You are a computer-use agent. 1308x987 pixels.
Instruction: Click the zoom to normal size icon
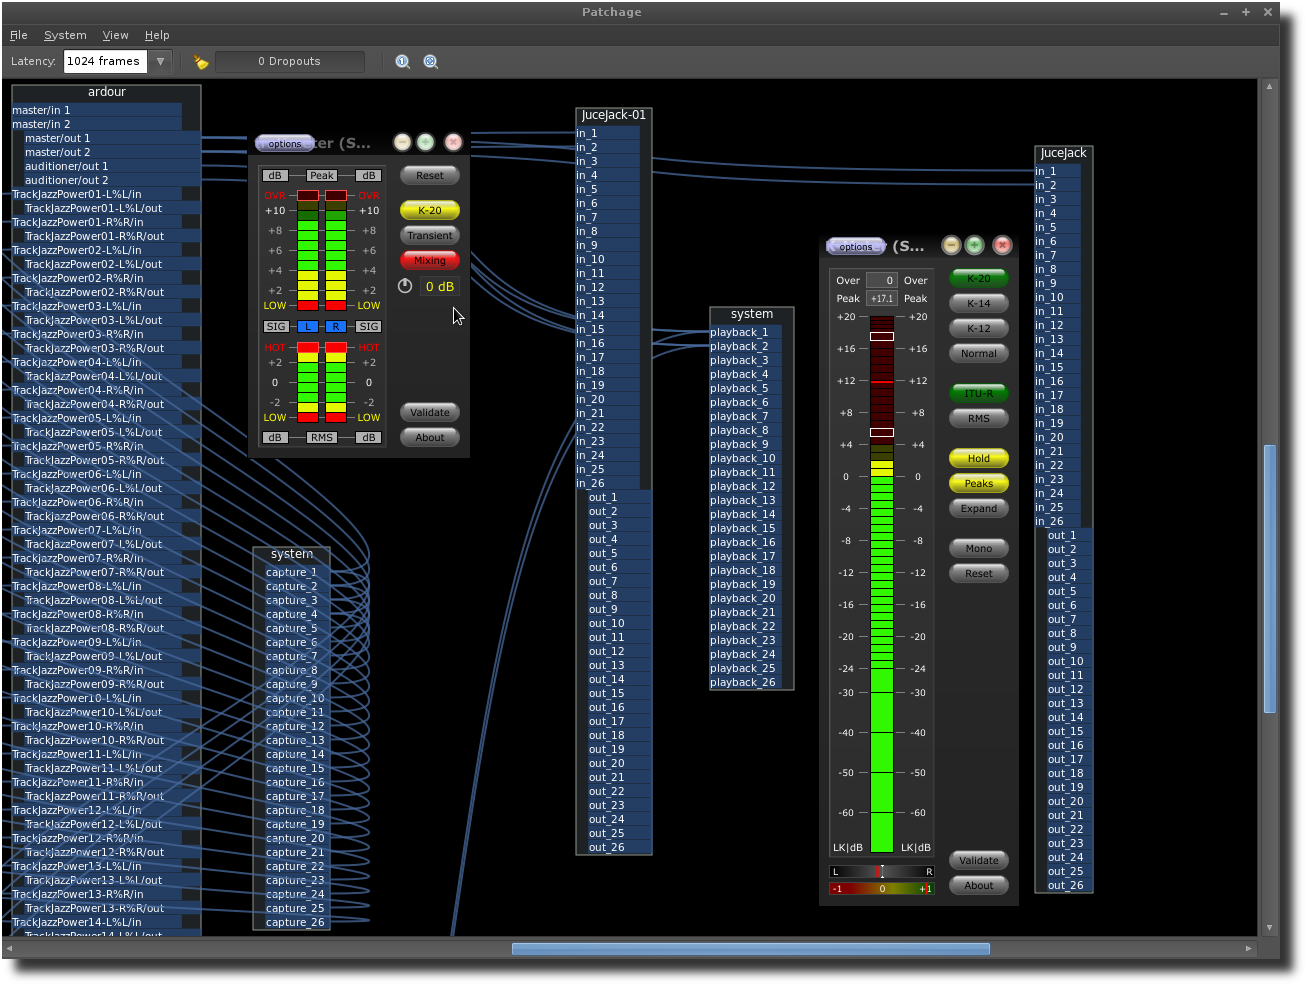(x=403, y=62)
